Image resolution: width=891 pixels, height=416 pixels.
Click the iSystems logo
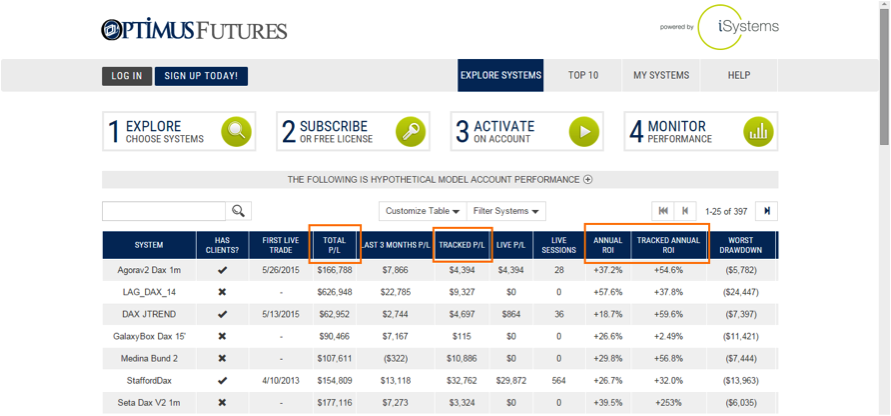738,27
